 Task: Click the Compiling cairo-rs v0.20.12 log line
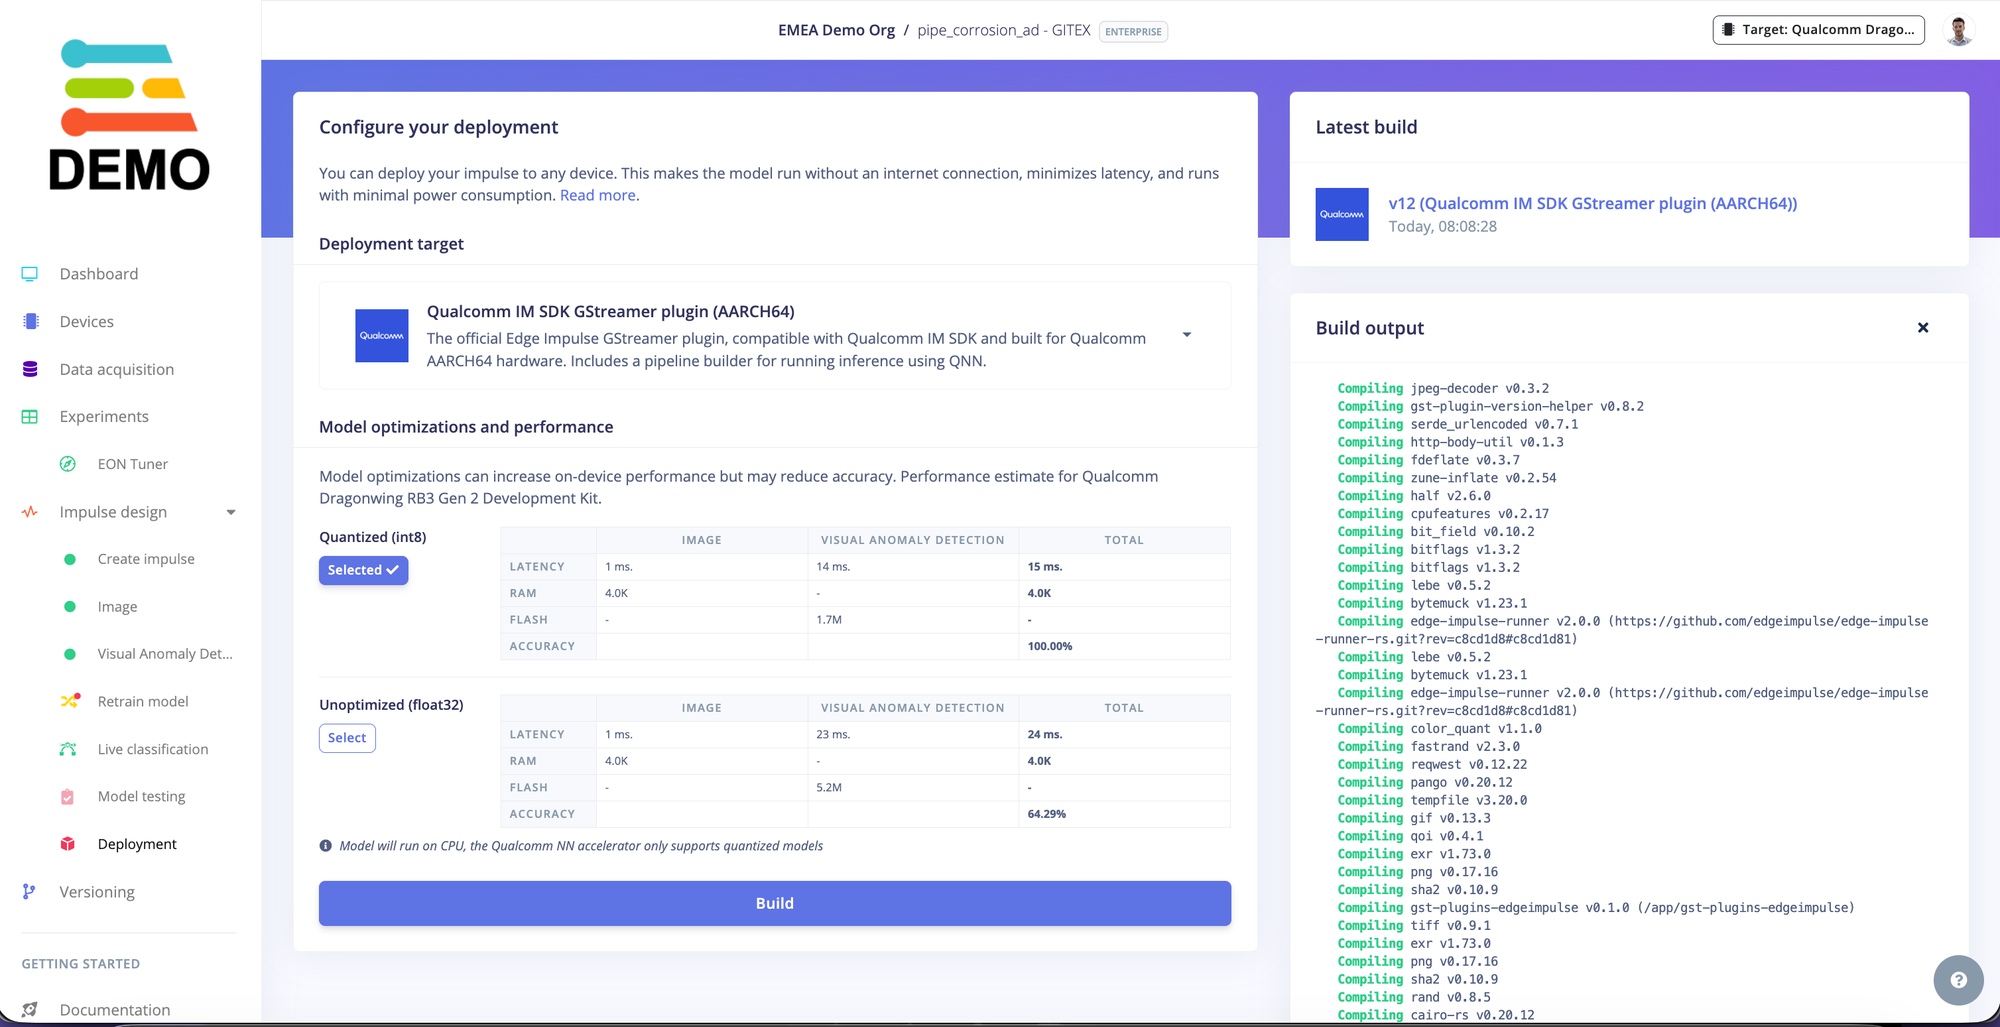(1436, 1015)
